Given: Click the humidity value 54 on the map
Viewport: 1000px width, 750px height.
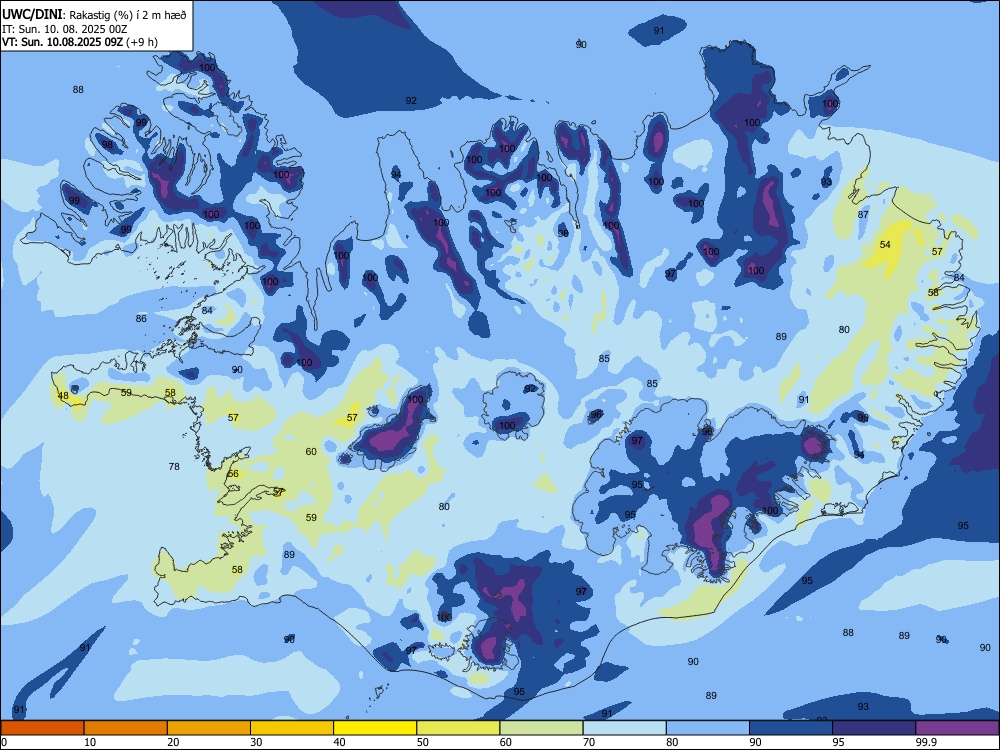Looking at the screenshot, I should [x=885, y=245].
